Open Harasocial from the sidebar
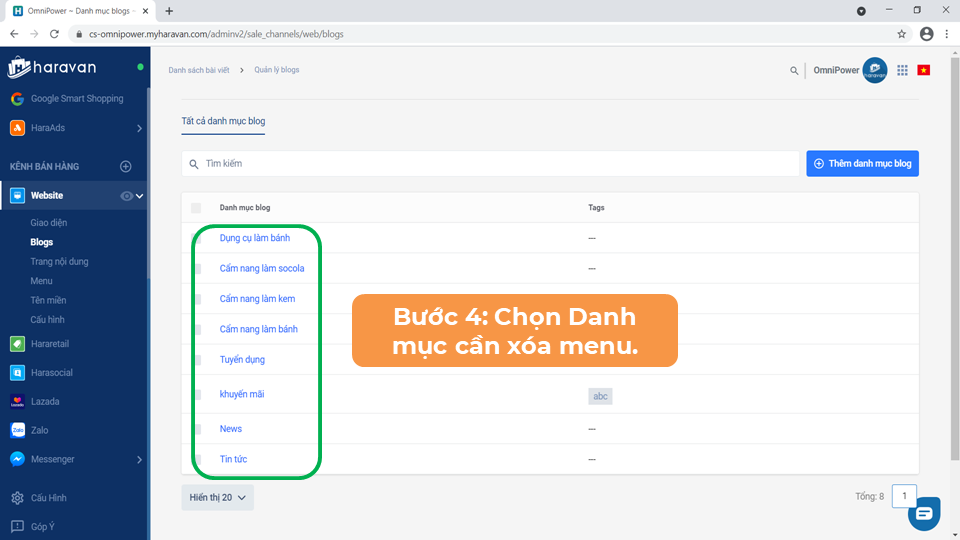Image resolution: width=960 pixels, height=540 pixels. click(x=17, y=373)
